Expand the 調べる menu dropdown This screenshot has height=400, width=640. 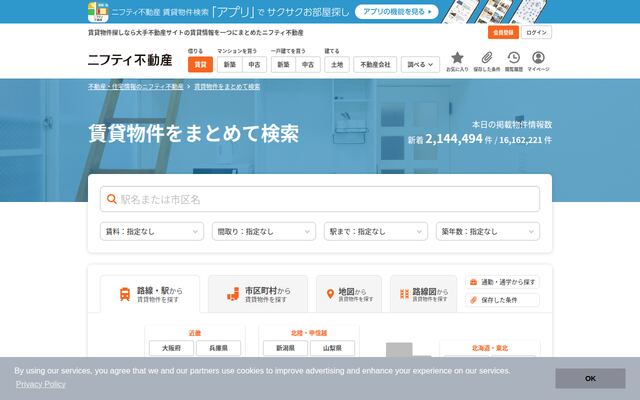(x=420, y=64)
